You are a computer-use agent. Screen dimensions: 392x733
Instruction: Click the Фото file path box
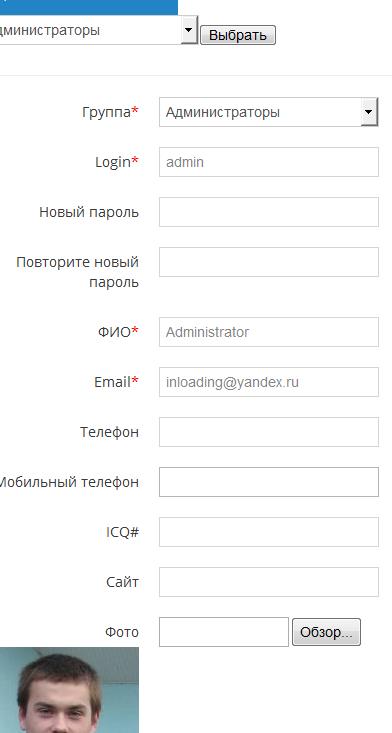[224, 632]
